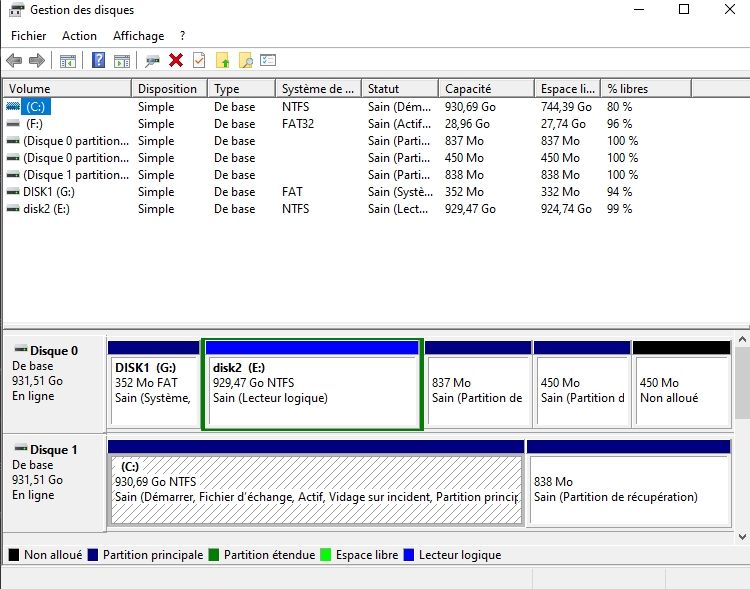Click the blue Lecteur logique legend swatch
The width and height of the screenshot is (750, 589).
coord(409,555)
